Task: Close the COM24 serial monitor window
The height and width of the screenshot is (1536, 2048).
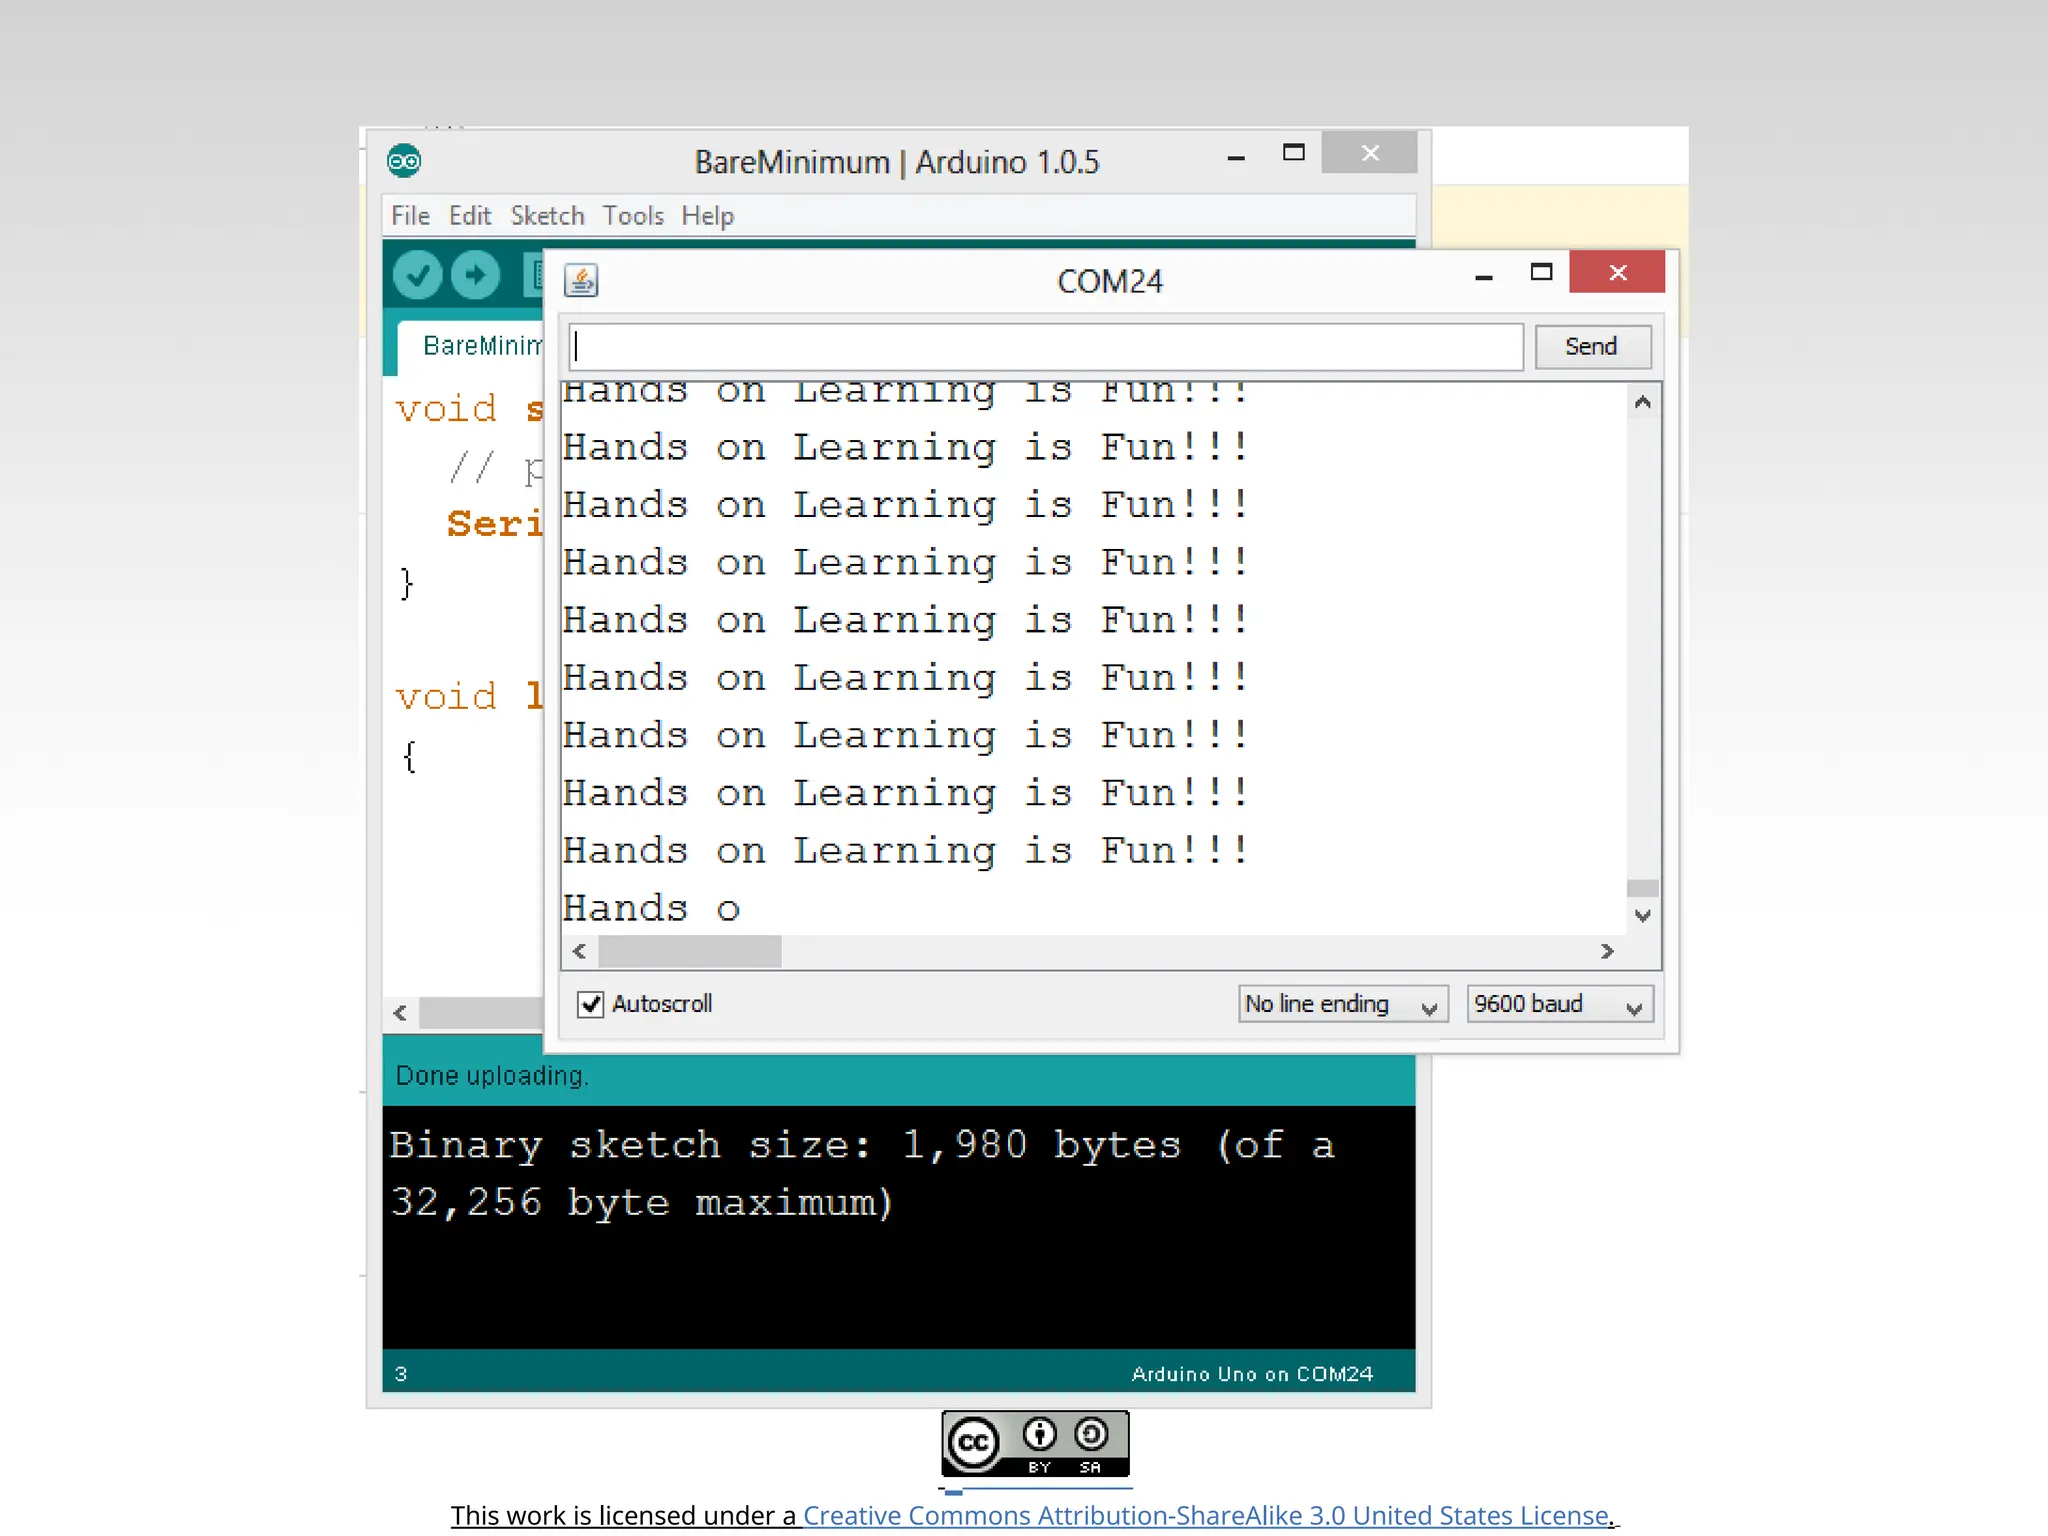Action: (1617, 273)
